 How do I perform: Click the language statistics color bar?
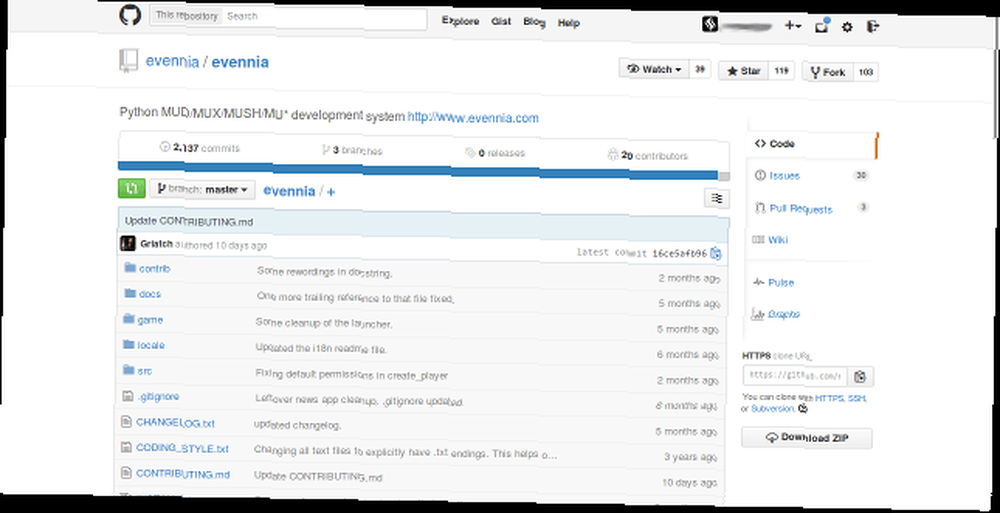pyautogui.click(x=423, y=171)
